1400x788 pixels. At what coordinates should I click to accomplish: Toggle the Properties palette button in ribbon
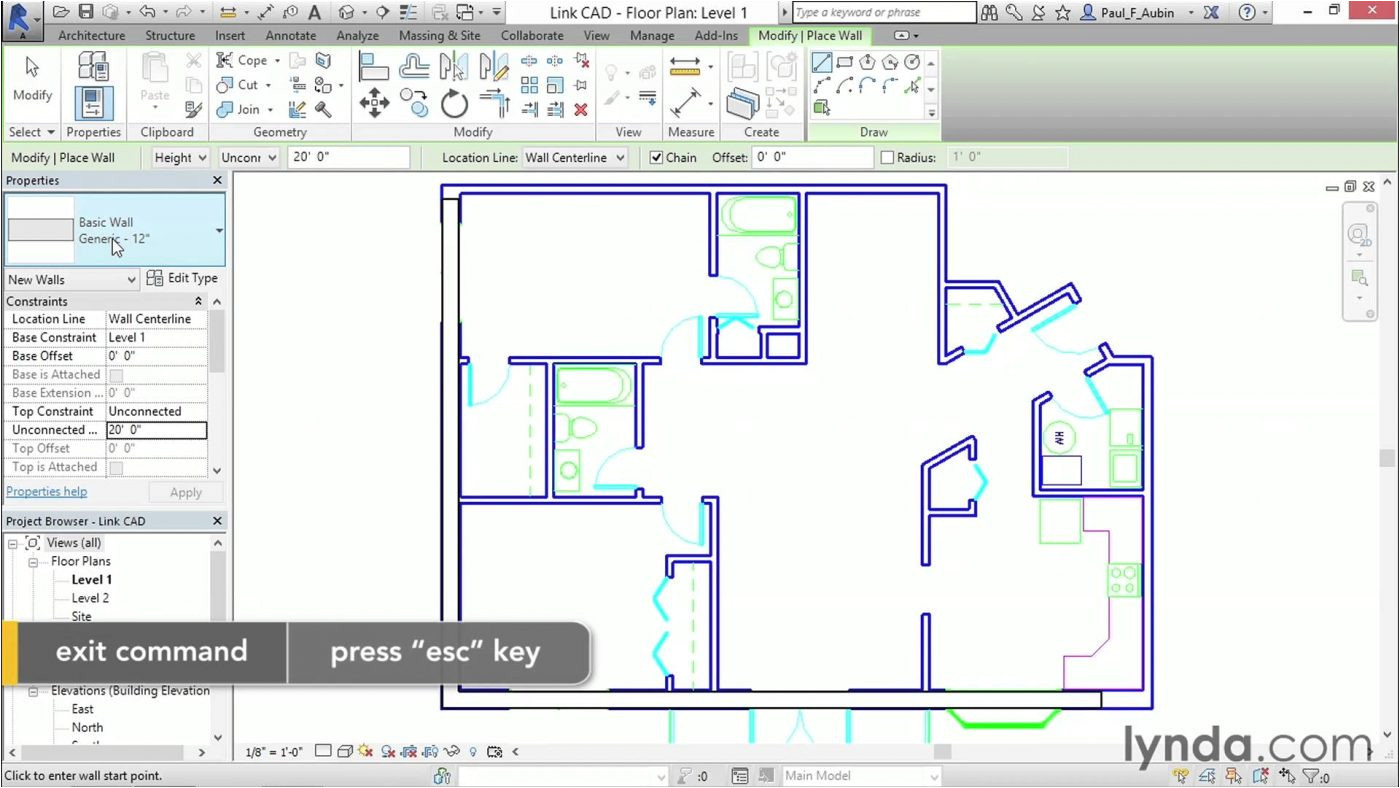click(93, 103)
